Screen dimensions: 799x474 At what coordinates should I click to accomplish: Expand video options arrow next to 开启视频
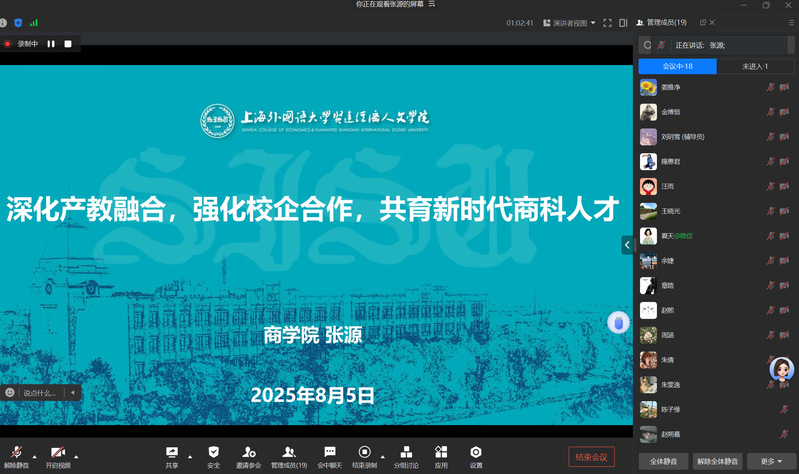click(x=76, y=457)
